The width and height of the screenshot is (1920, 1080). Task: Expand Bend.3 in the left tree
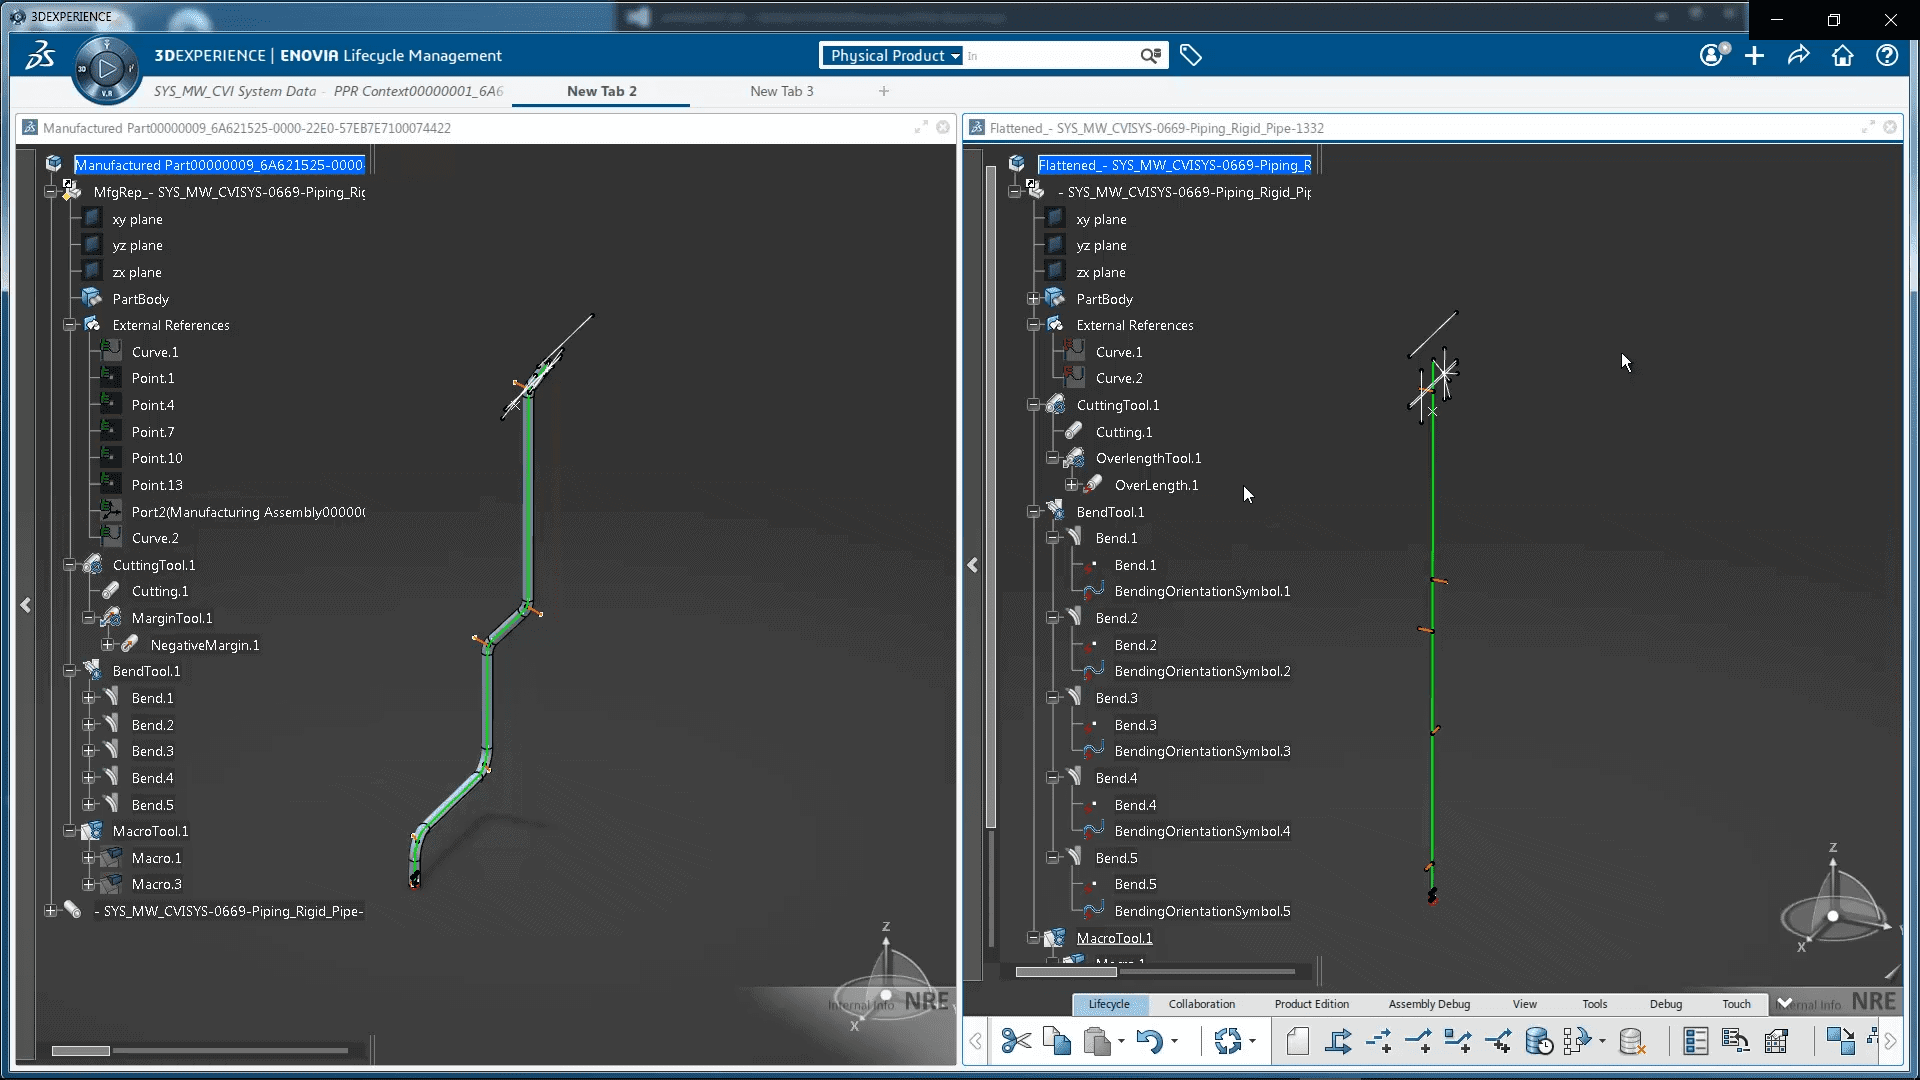point(89,751)
